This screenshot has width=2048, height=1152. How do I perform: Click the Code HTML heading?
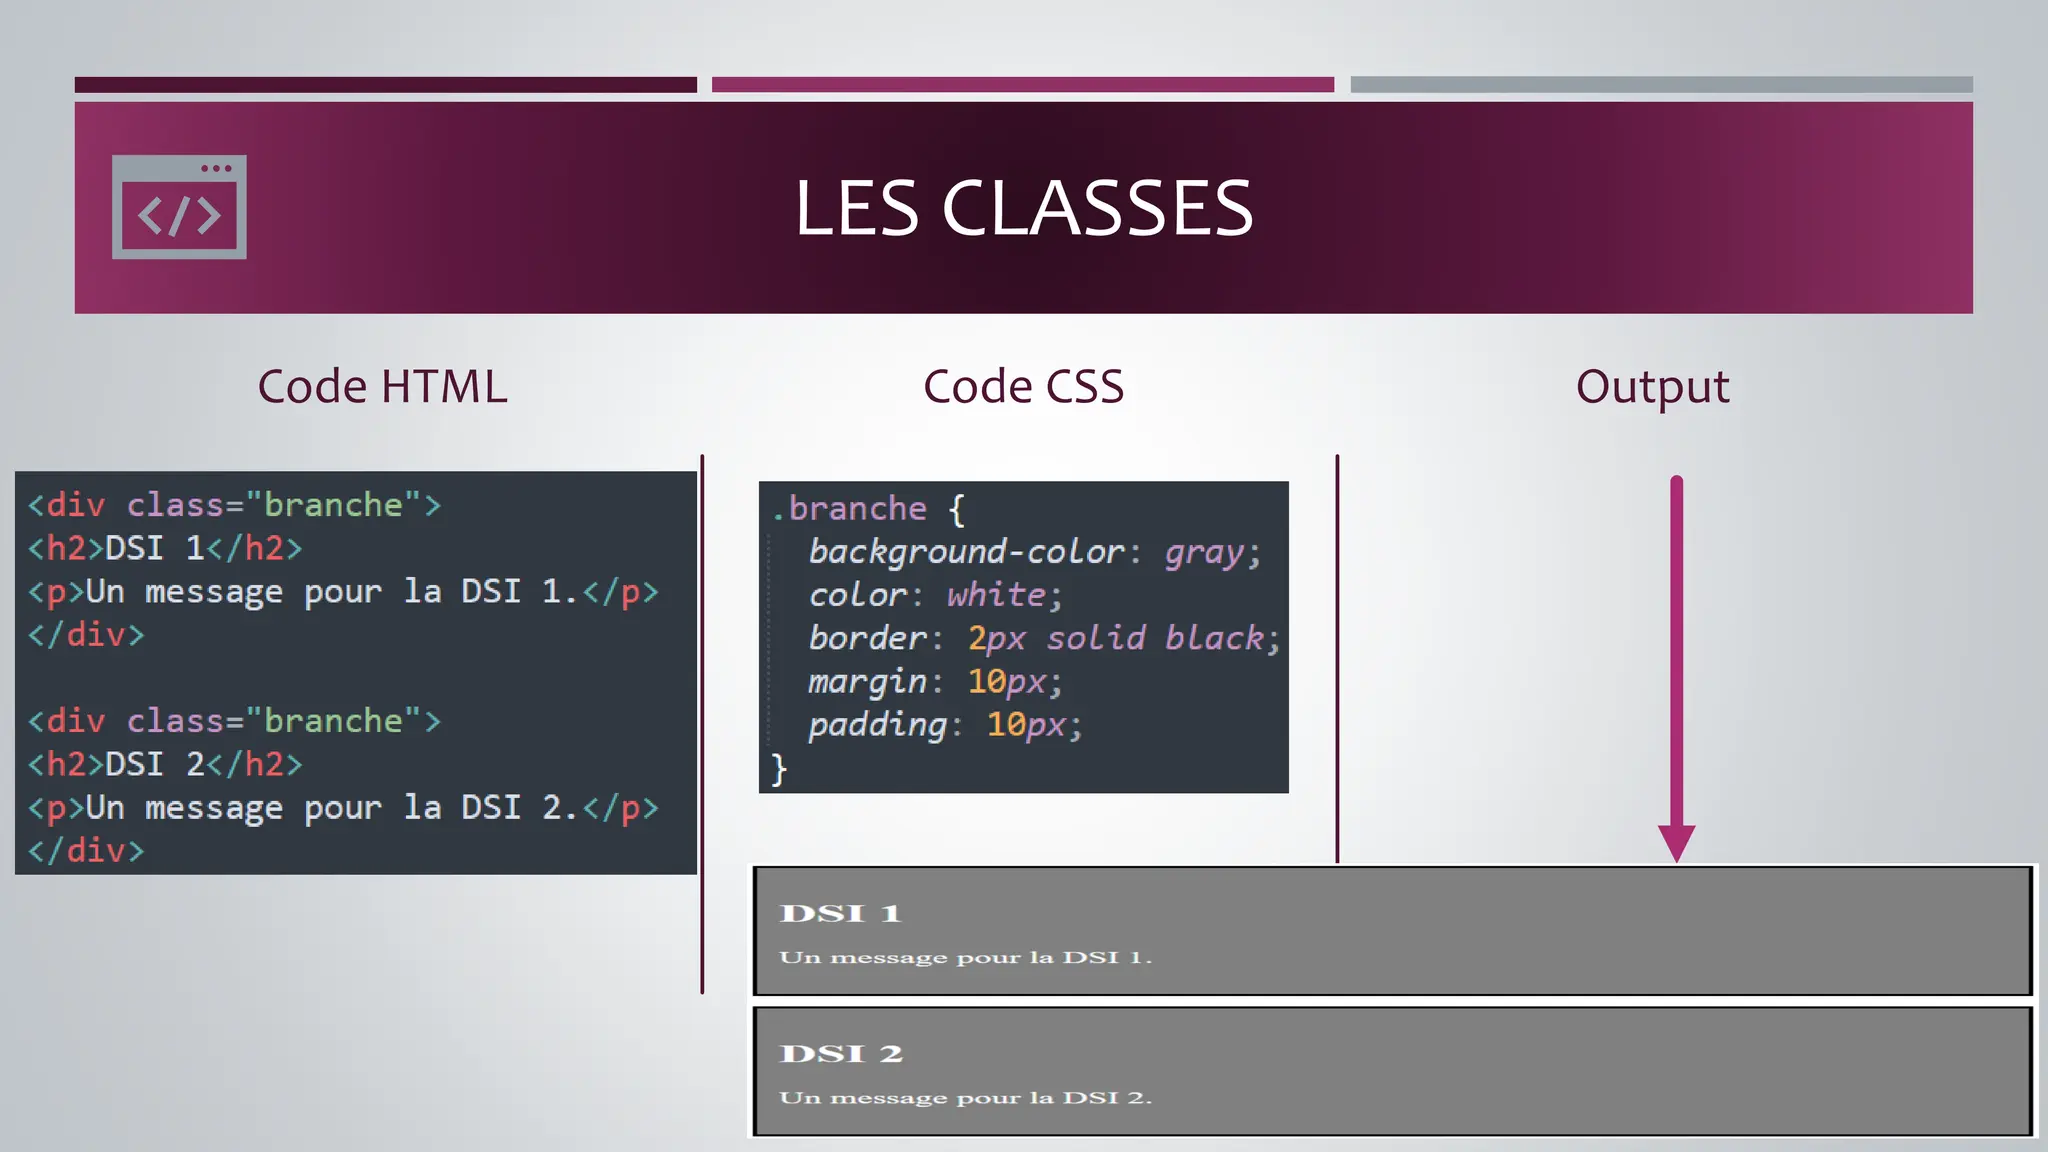[382, 387]
